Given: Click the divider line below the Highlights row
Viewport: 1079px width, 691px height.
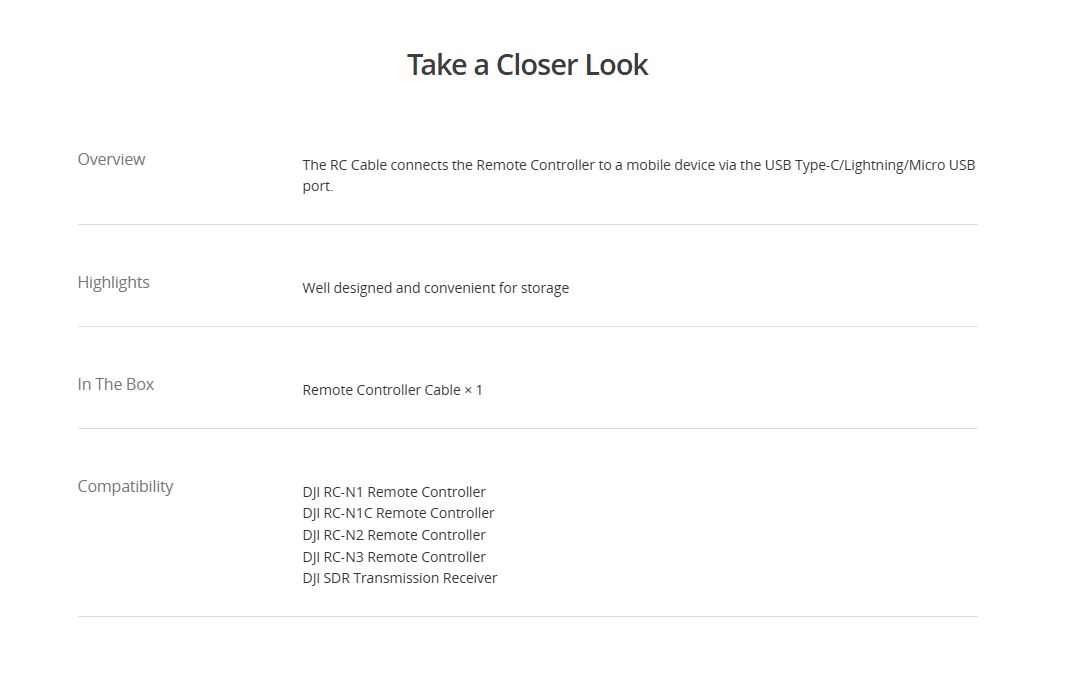Looking at the screenshot, I should point(527,327).
